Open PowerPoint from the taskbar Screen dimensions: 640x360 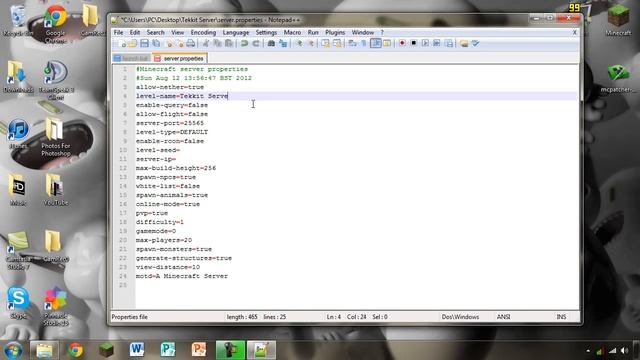click(199, 350)
